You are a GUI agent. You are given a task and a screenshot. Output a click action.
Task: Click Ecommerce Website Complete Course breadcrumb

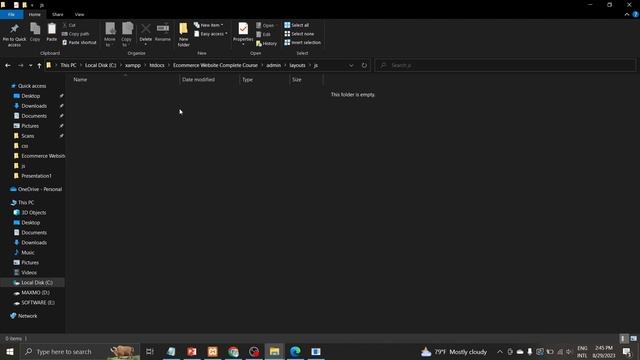point(215,65)
